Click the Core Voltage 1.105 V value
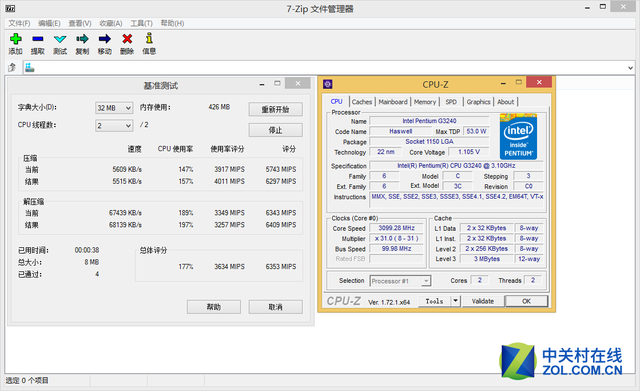640x391 pixels. 469,152
